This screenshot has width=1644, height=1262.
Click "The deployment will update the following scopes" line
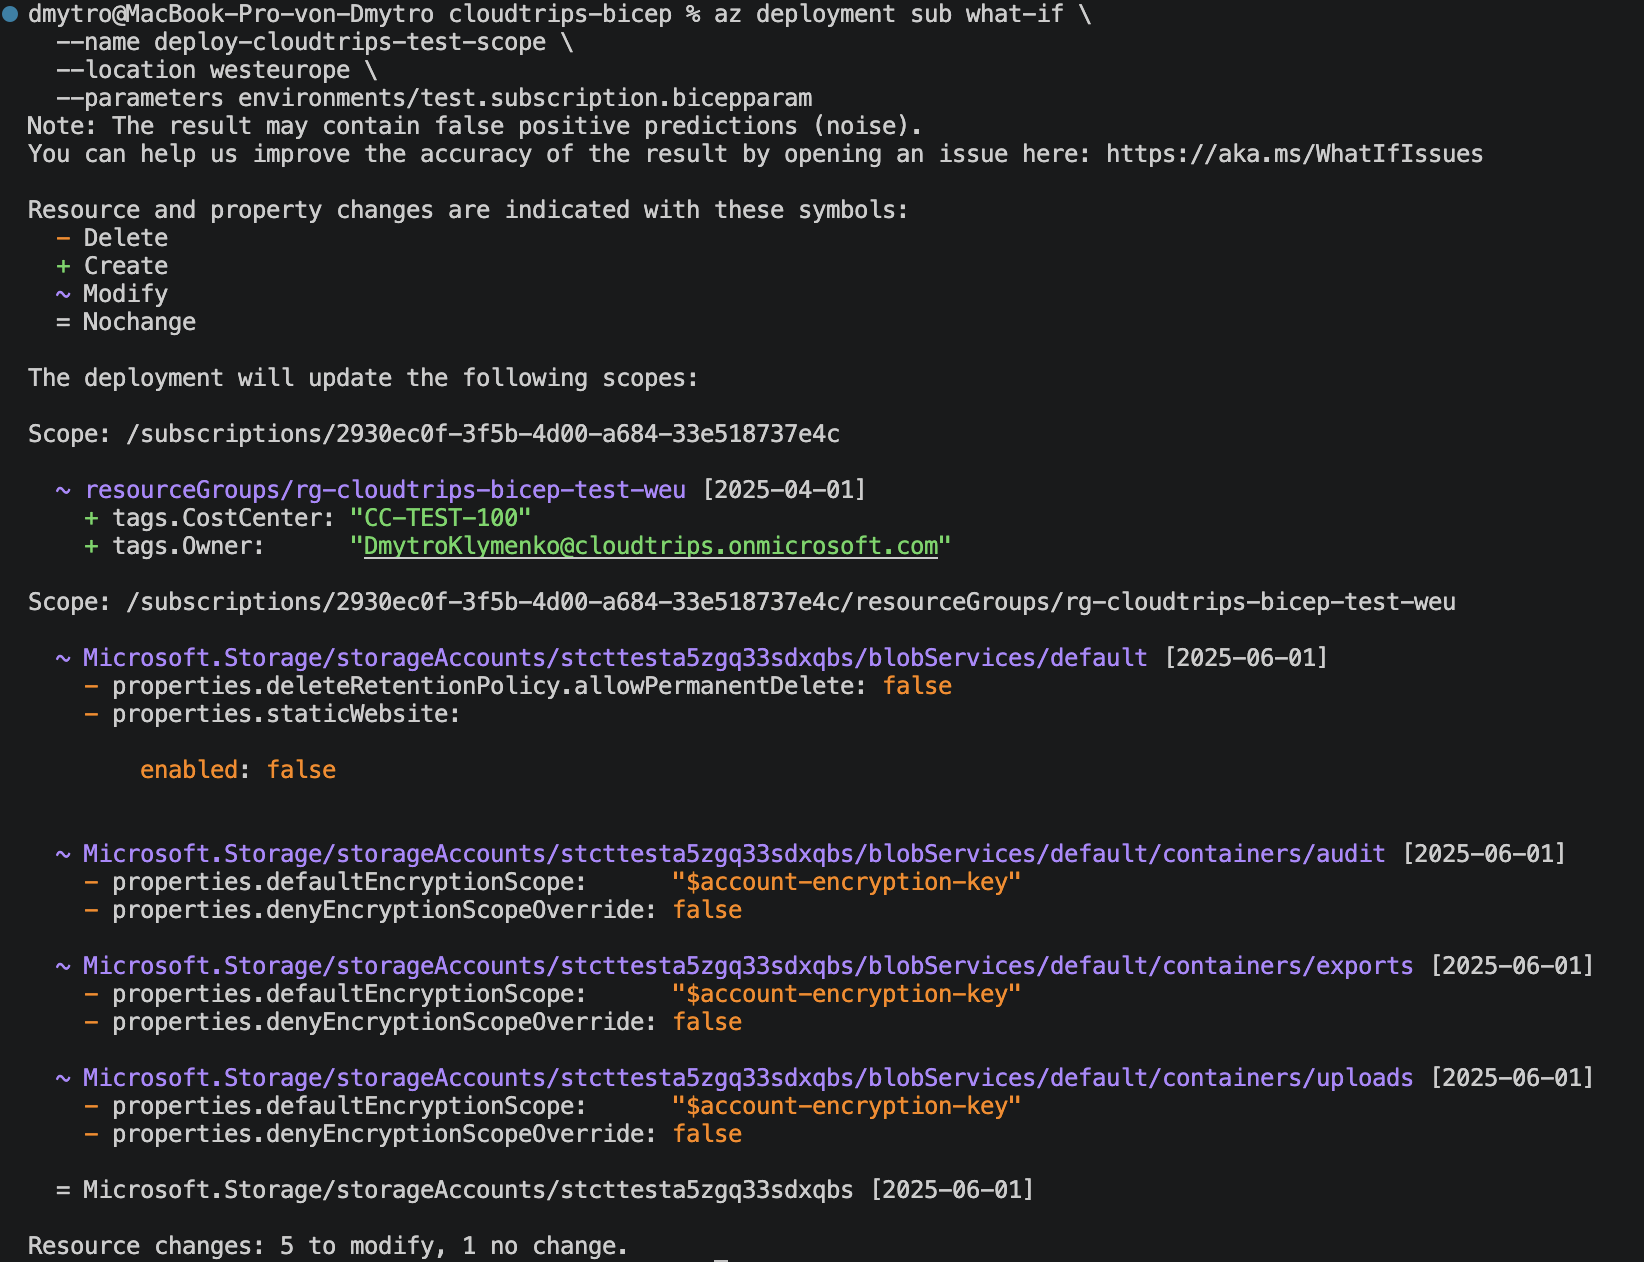363,378
